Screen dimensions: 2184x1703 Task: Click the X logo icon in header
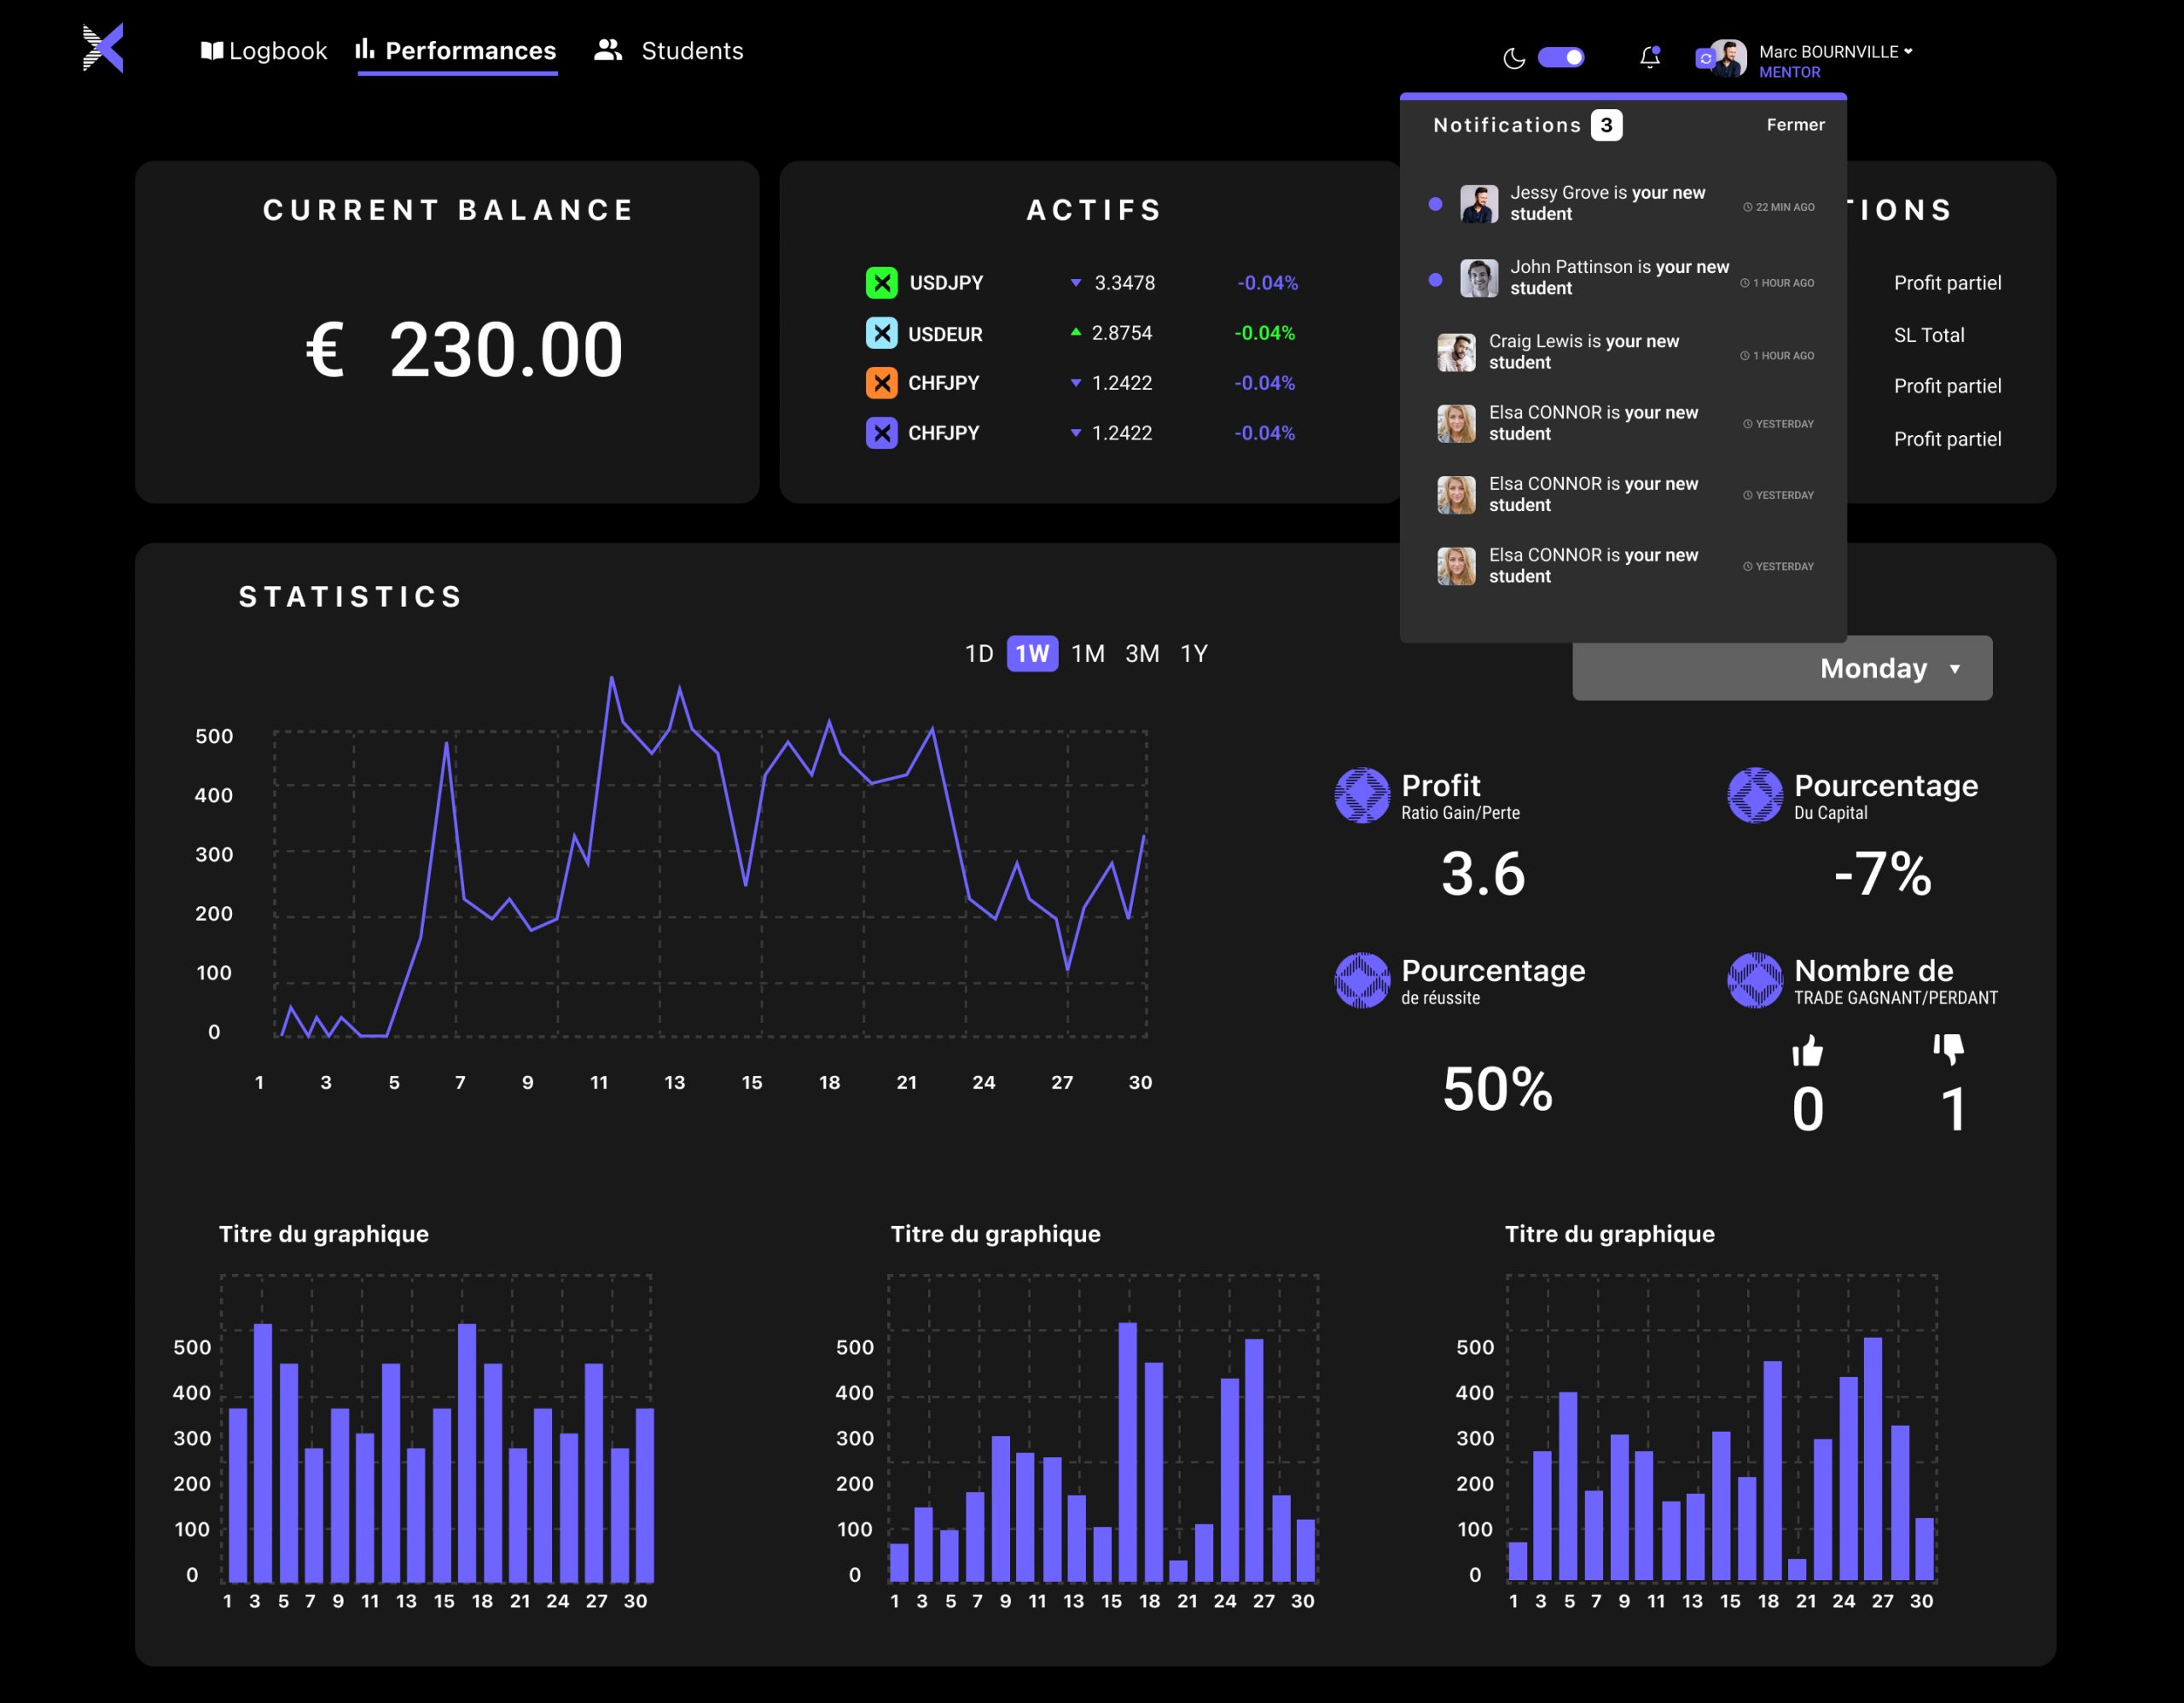[103, 48]
